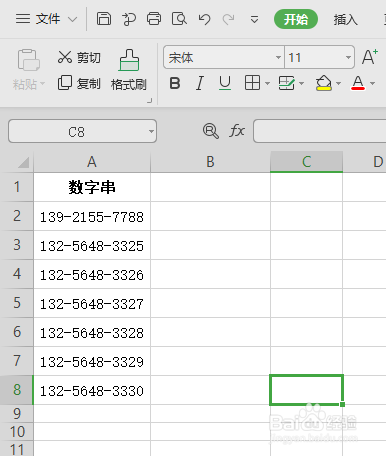The image size is (386, 456).
Task: Apply the yellow fill color
Action: 324,83
